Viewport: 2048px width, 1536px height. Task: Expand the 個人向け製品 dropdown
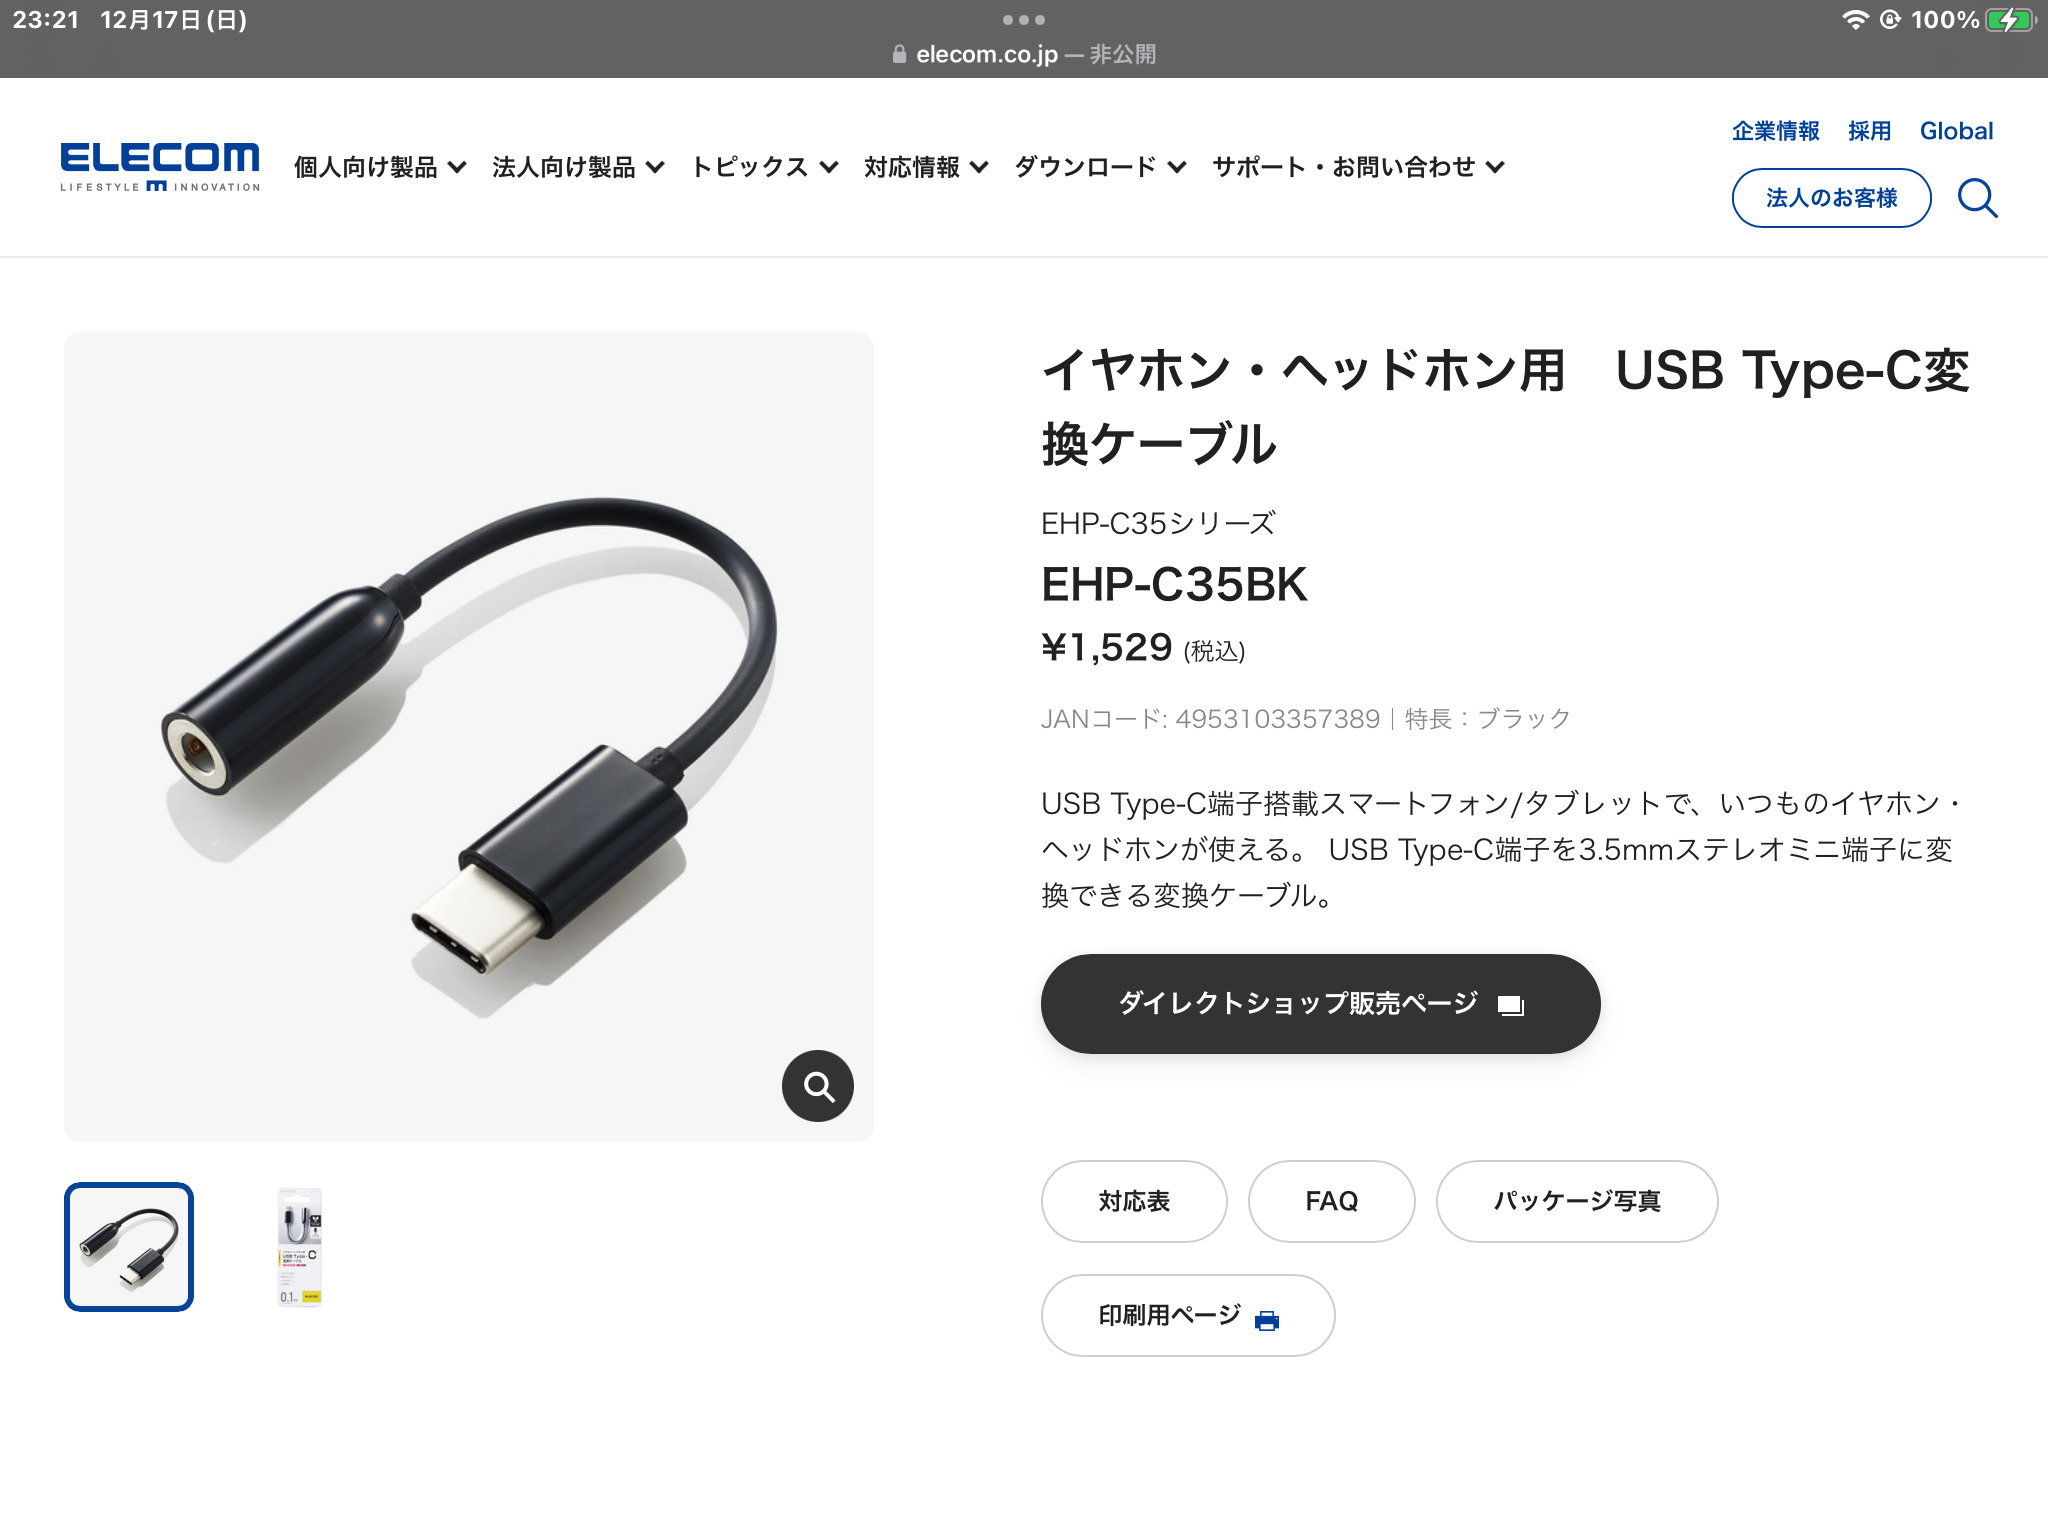click(x=380, y=167)
